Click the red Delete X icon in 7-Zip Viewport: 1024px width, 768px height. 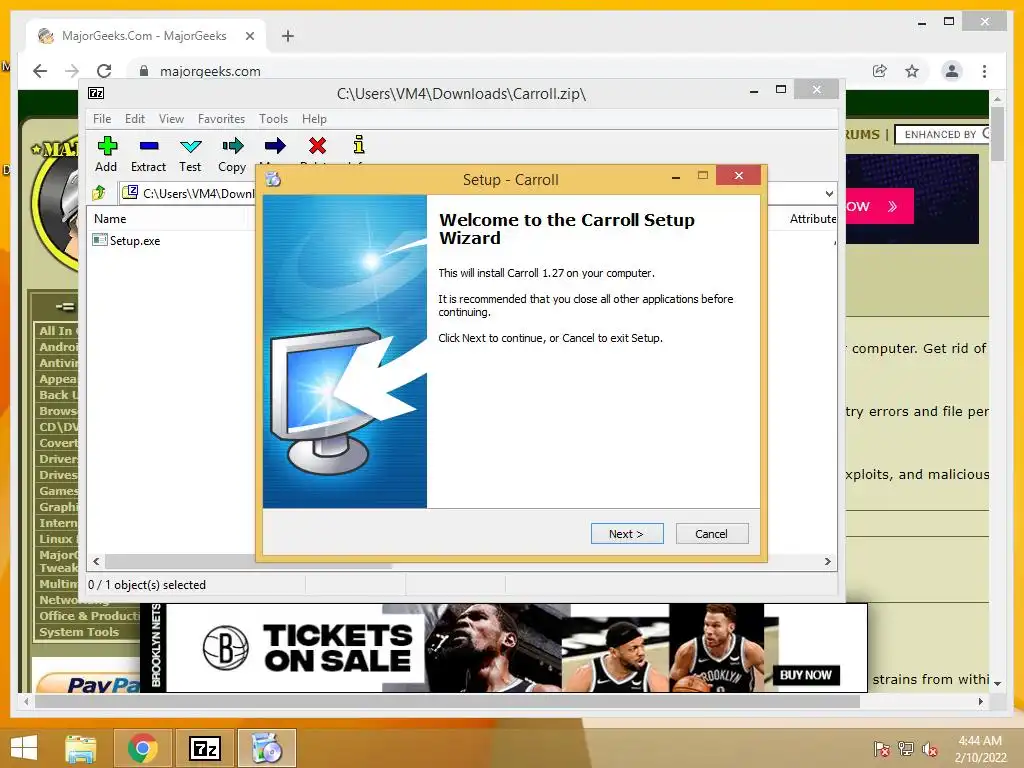(317, 146)
